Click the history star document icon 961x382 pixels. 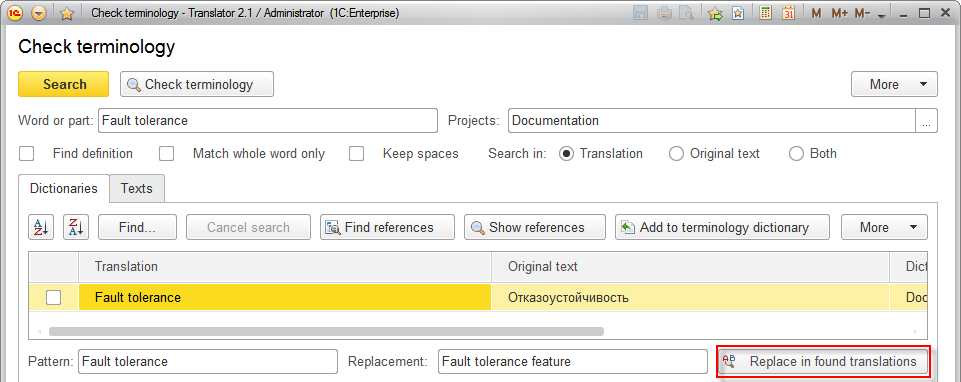[x=738, y=13]
